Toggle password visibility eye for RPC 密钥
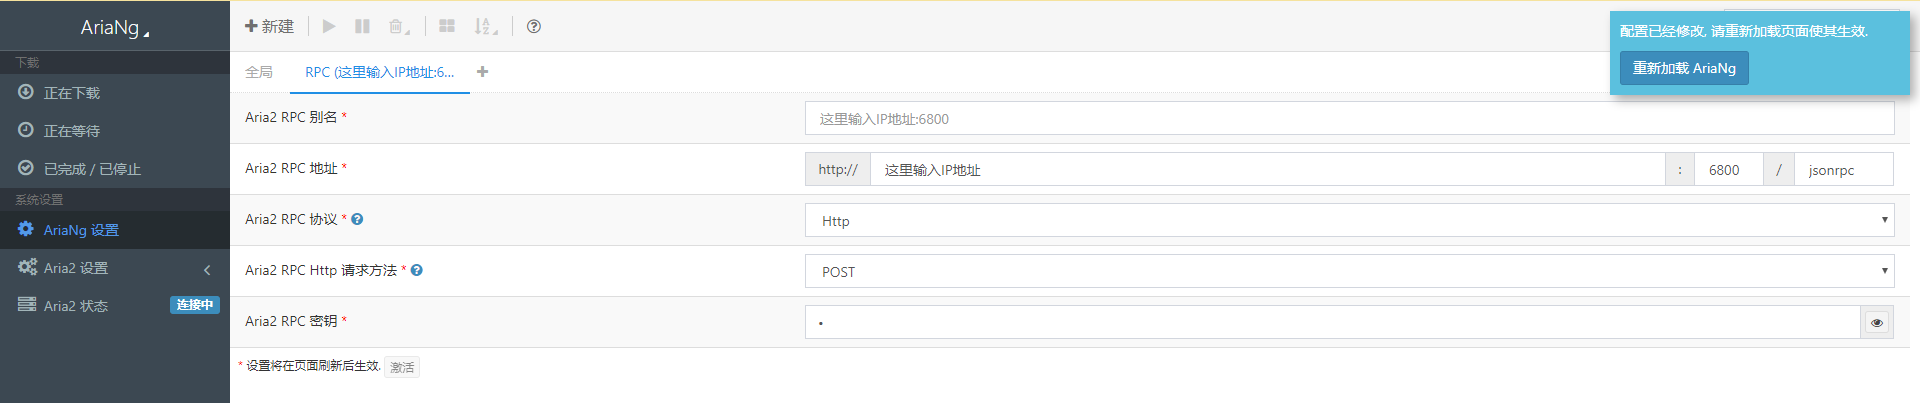Viewport: 1920px width, 403px height. click(x=1877, y=323)
